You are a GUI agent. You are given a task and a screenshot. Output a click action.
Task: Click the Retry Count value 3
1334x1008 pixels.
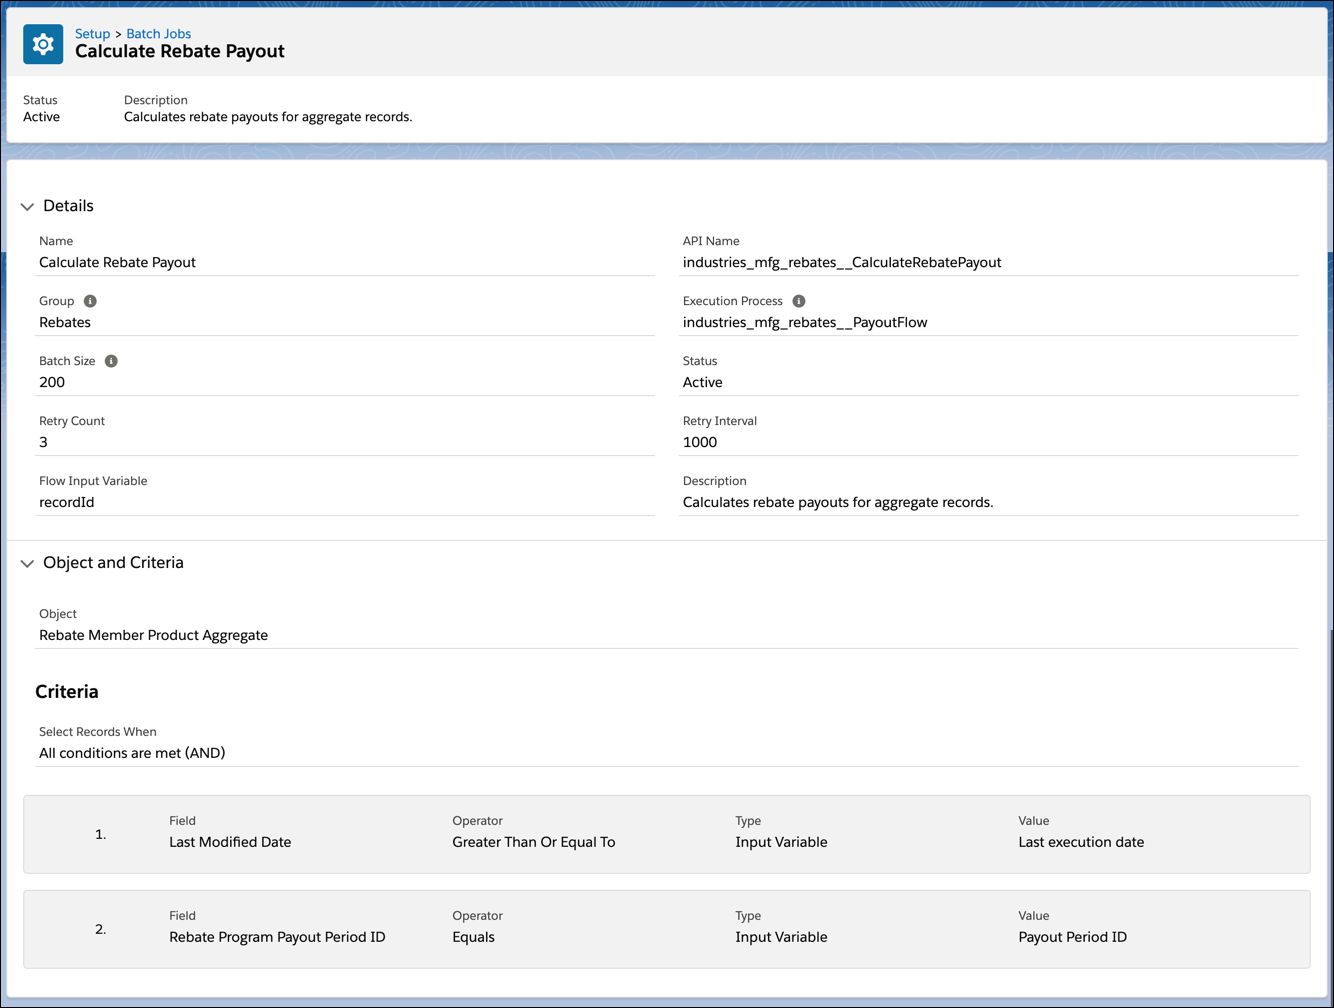(43, 442)
